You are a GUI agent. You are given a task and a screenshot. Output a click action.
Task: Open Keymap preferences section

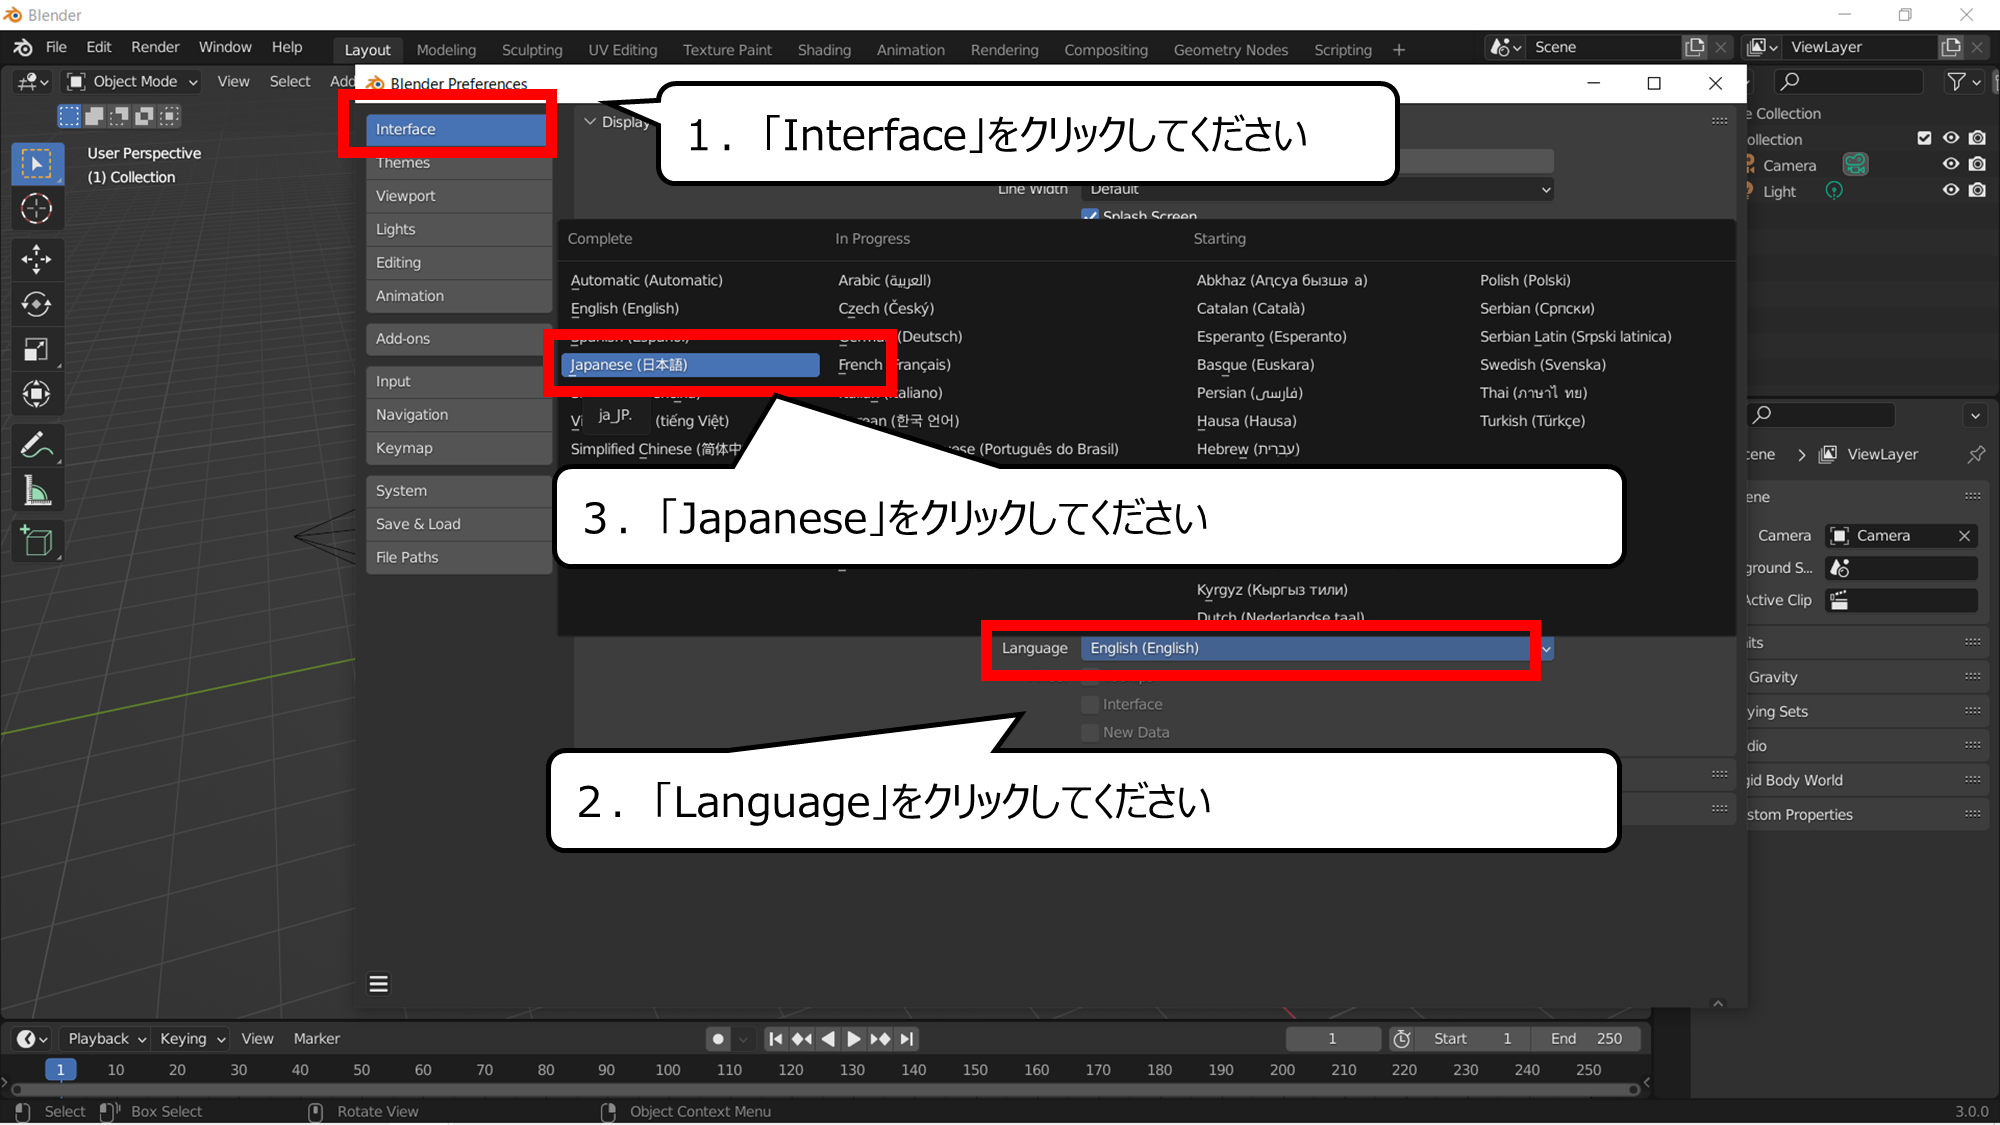coord(459,448)
